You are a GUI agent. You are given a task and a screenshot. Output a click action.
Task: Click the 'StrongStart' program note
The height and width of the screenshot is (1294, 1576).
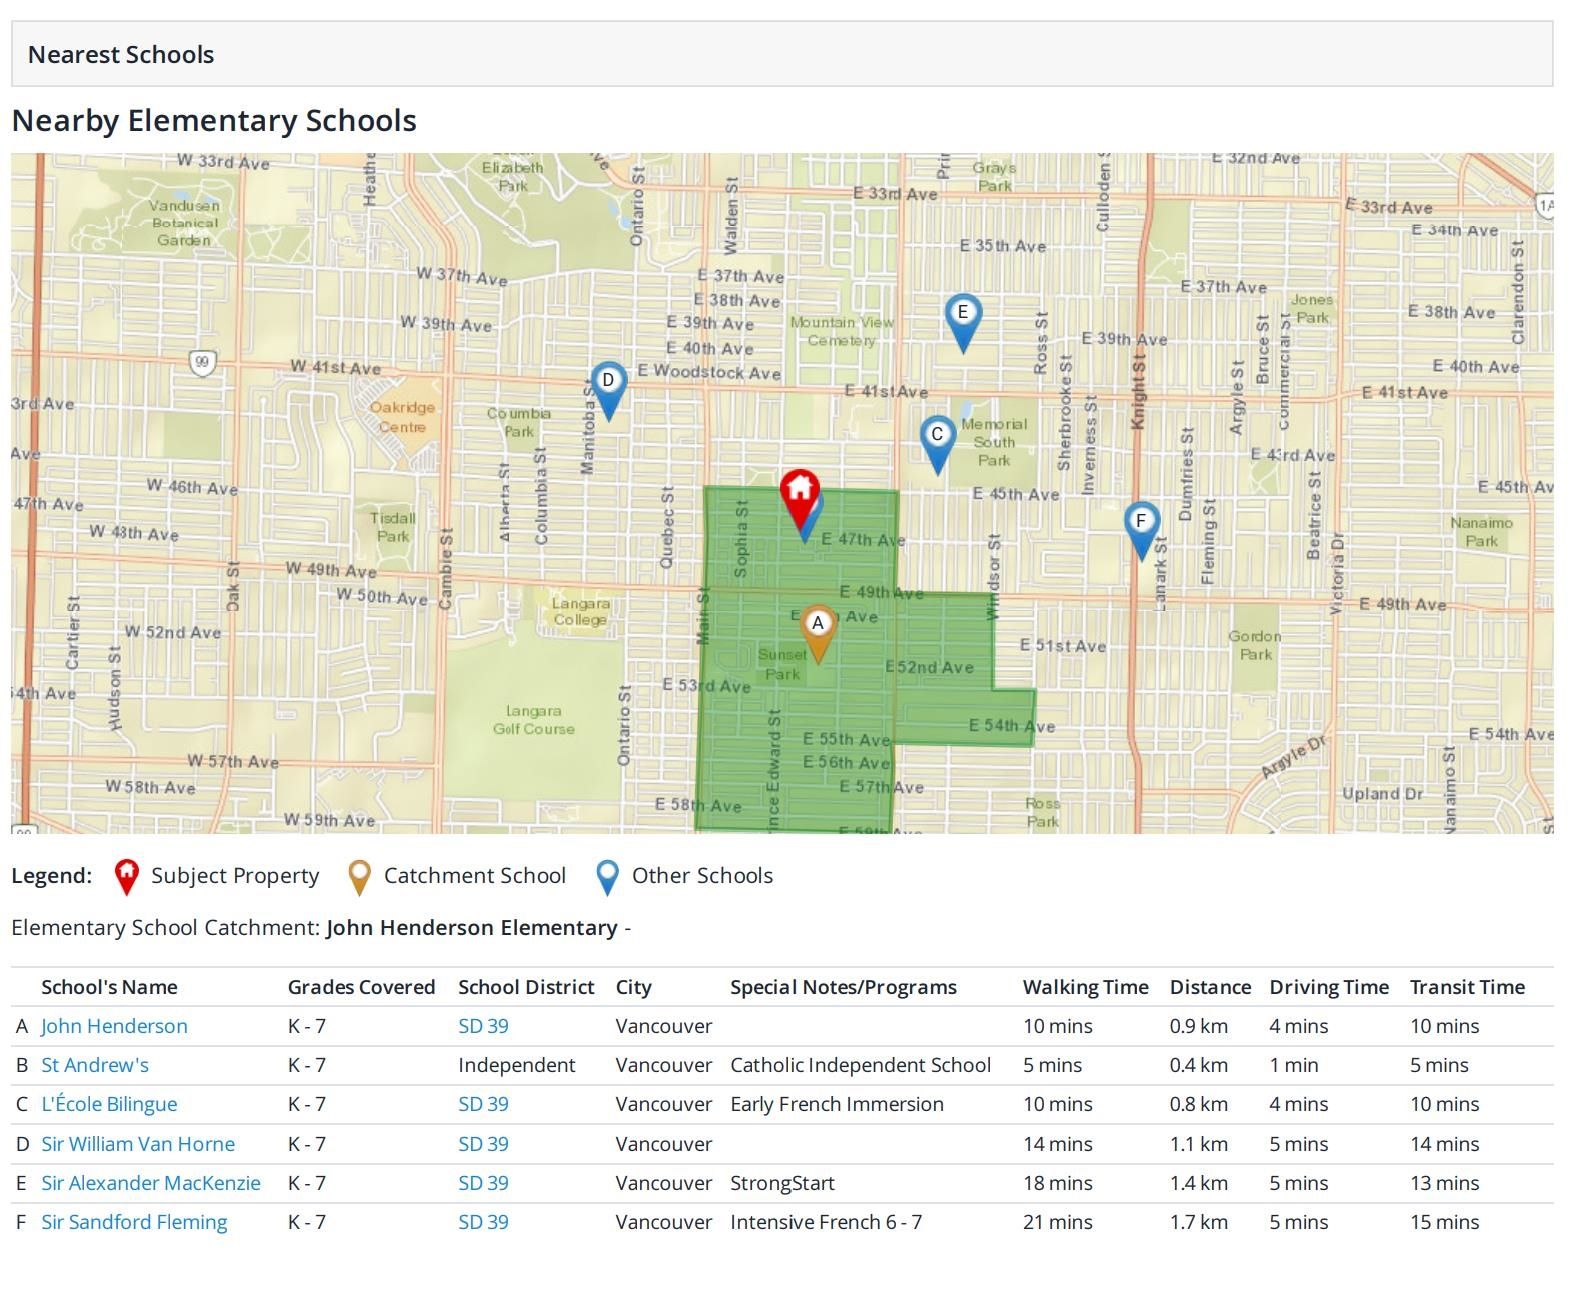tap(782, 1183)
